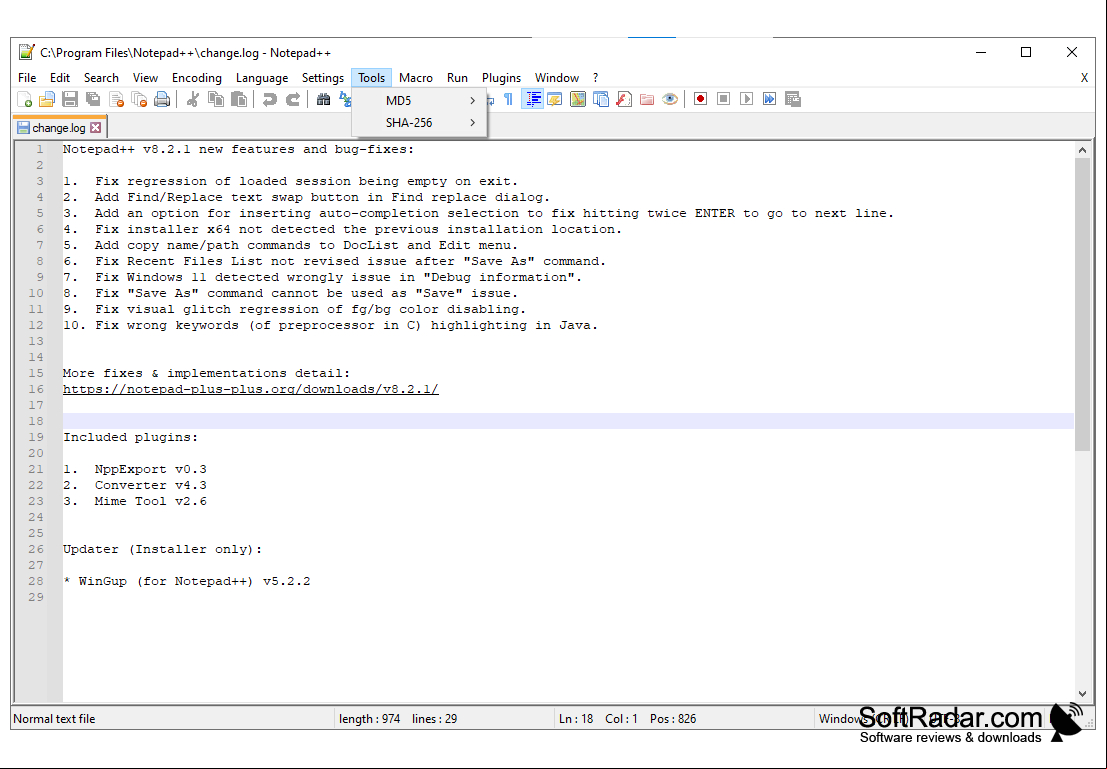Close the current document via toolbar icon
Image resolution: width=1107 pixels, height=769 pixels.
pos(116,100)
